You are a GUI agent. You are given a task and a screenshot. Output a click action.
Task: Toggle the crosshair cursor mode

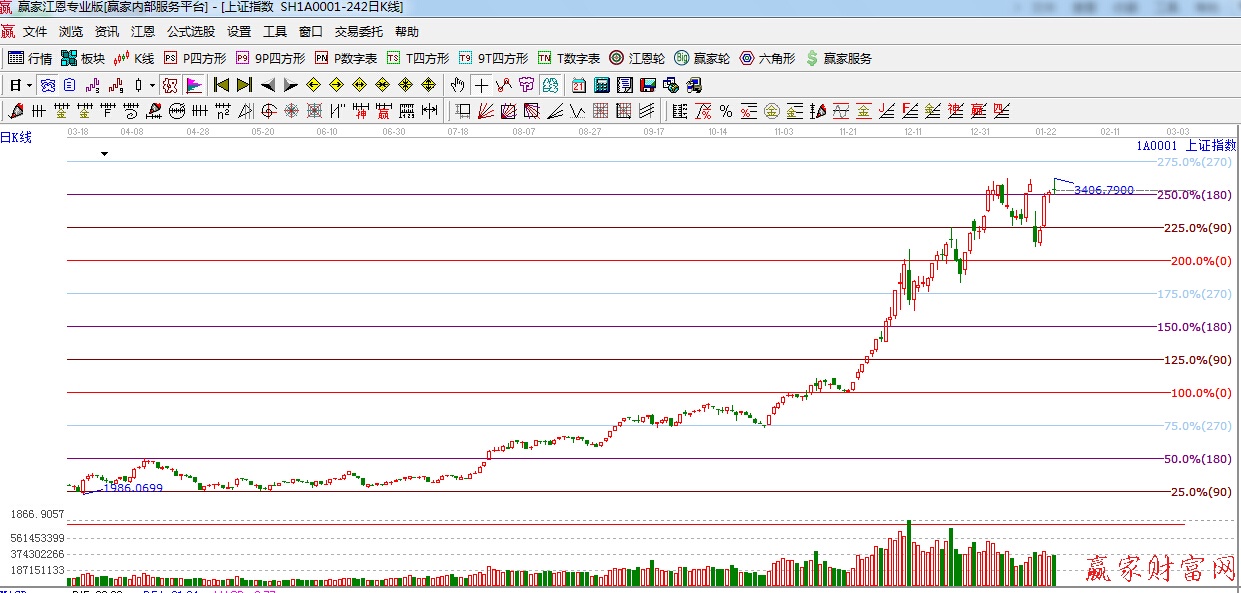(x=481, y=85)
